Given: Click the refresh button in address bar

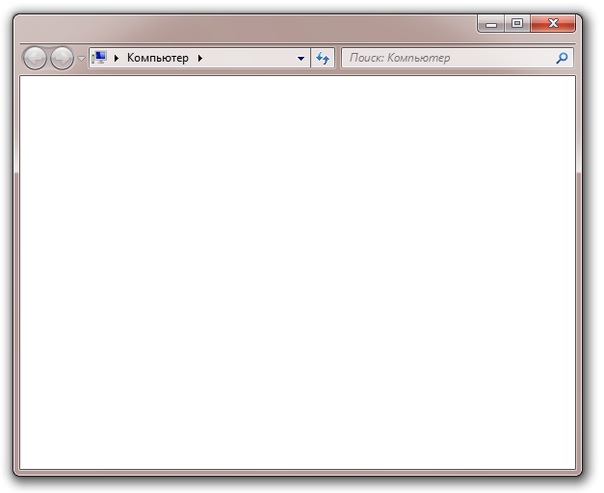Looking at the screenshot, I should [322, 58].
